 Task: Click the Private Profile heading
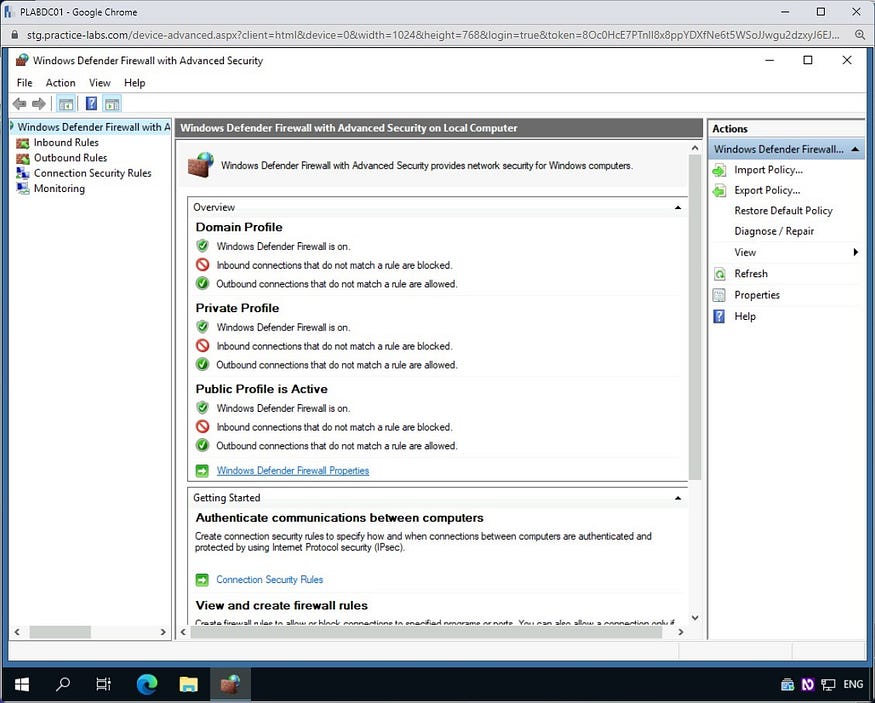pyautogui.click(x=237, y=308)
